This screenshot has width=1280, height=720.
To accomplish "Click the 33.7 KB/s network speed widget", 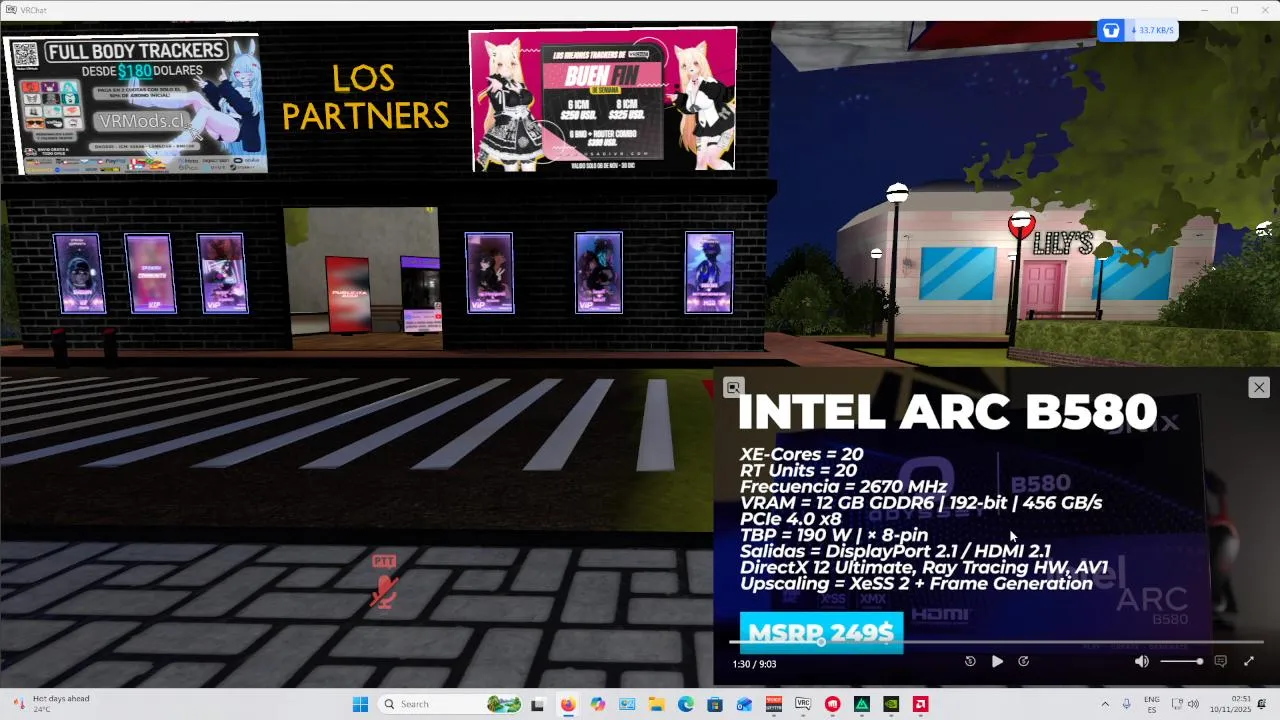I will (x=1138, y=30).
